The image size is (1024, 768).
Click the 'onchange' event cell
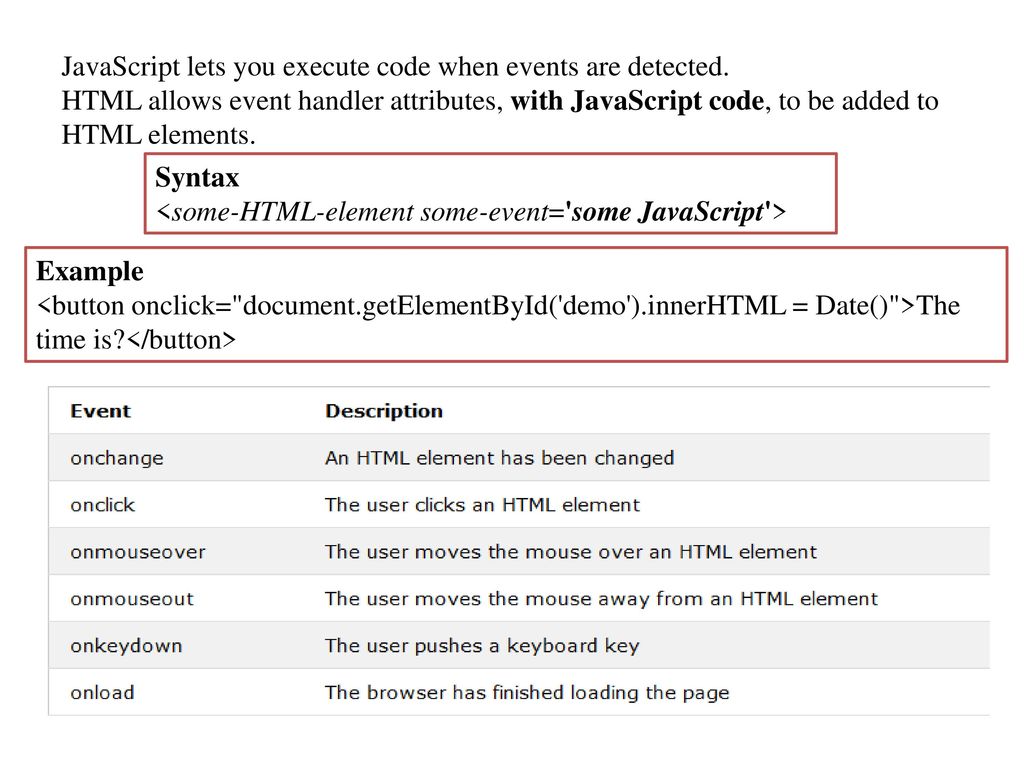click(x=117, y=458)
